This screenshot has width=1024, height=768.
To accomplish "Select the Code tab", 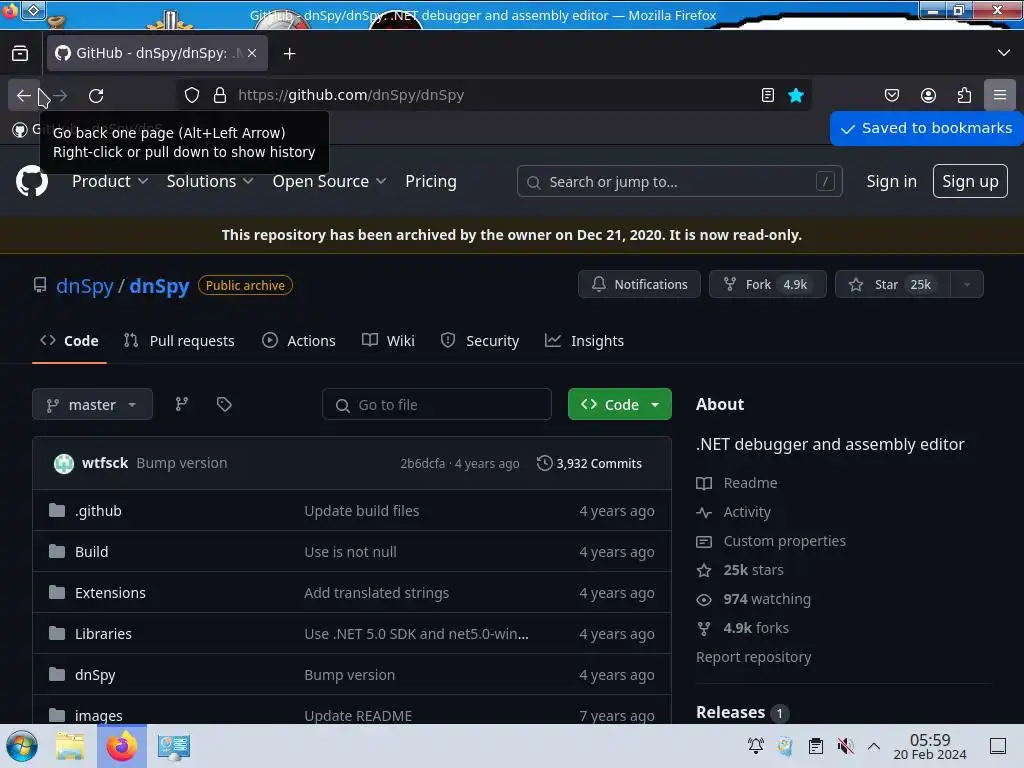I will click(69, 341).
